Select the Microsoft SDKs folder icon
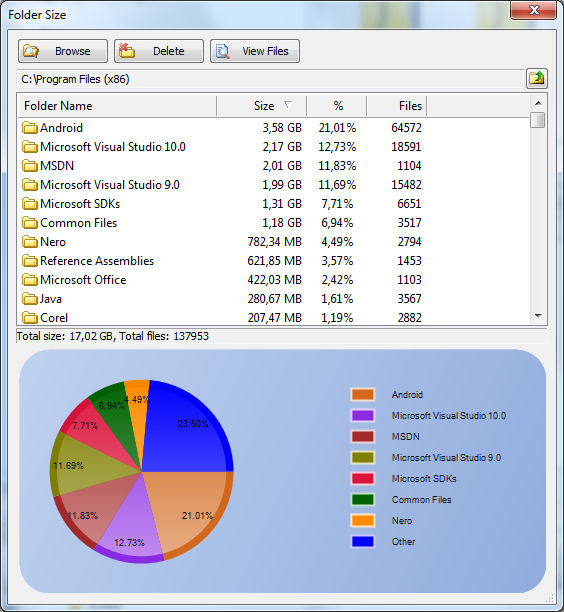 30,204
